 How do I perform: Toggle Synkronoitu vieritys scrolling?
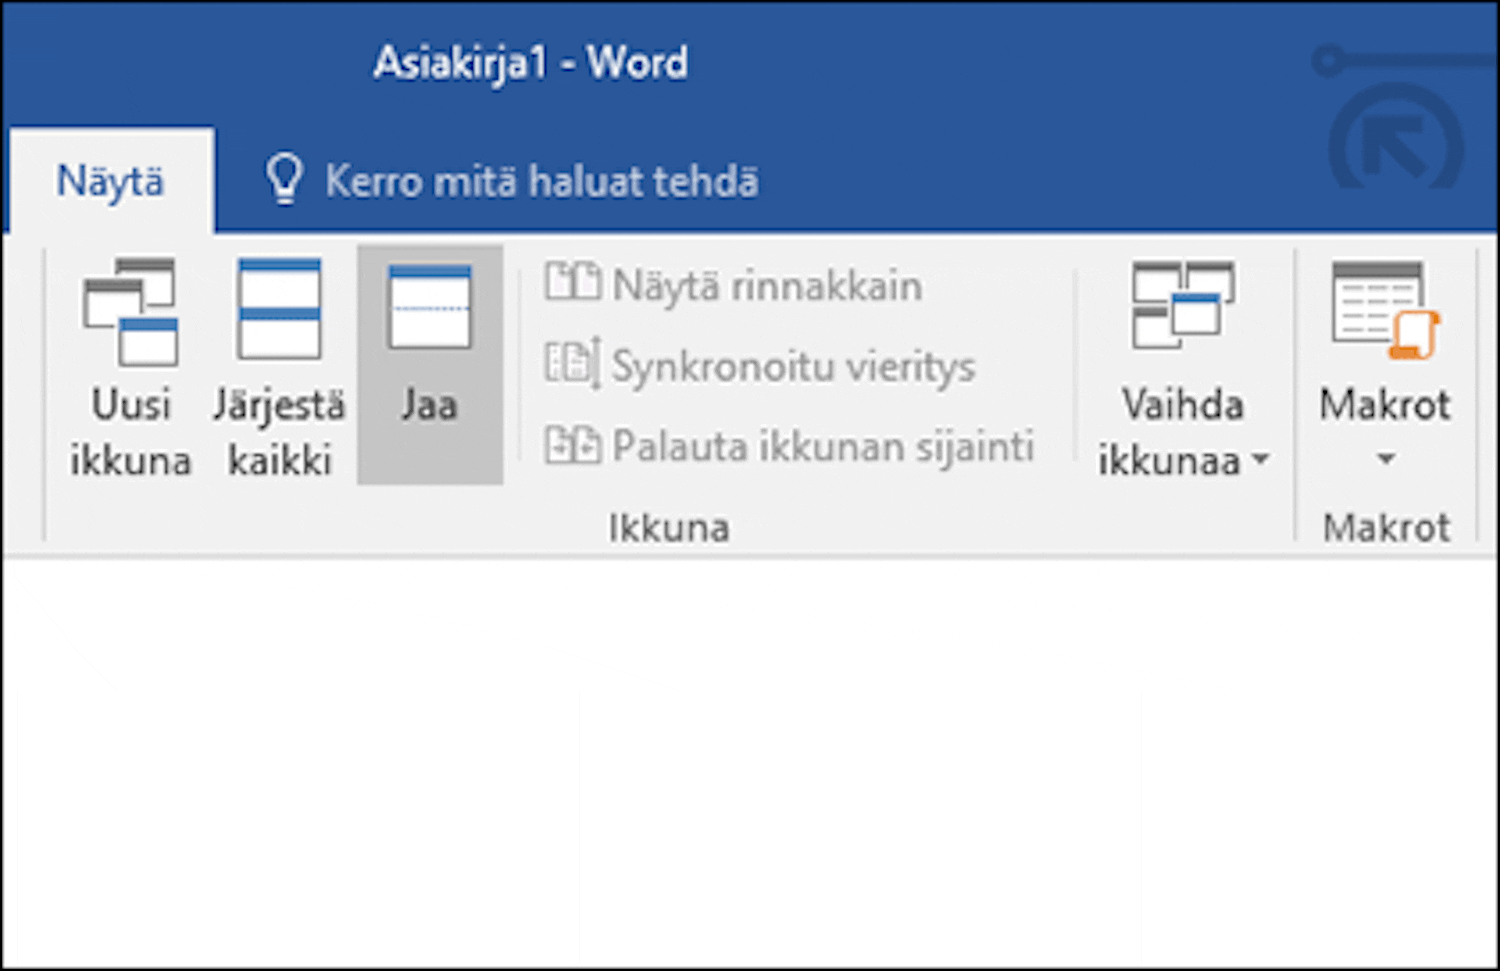(x=760, y=366)
